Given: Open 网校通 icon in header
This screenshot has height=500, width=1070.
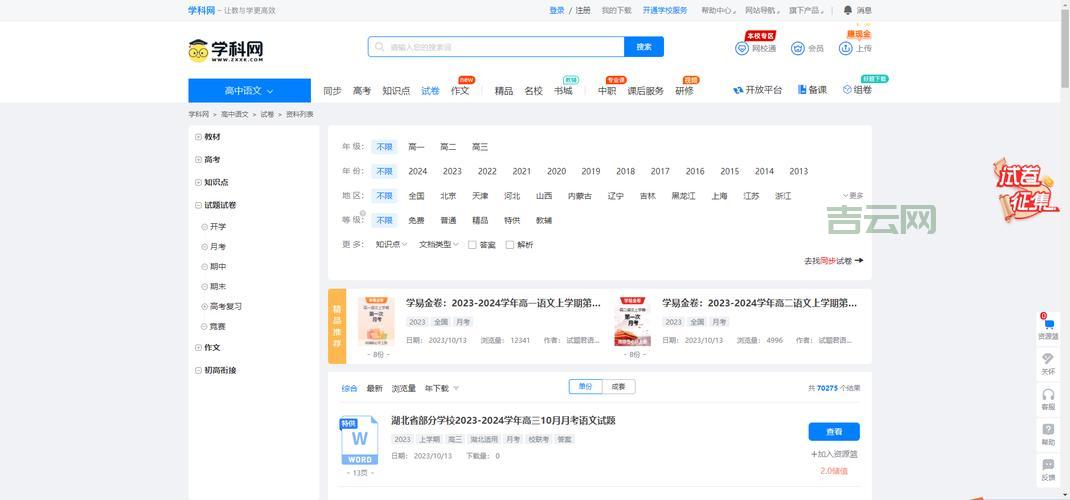Looking at the screenshot, I should pos(742,48).
